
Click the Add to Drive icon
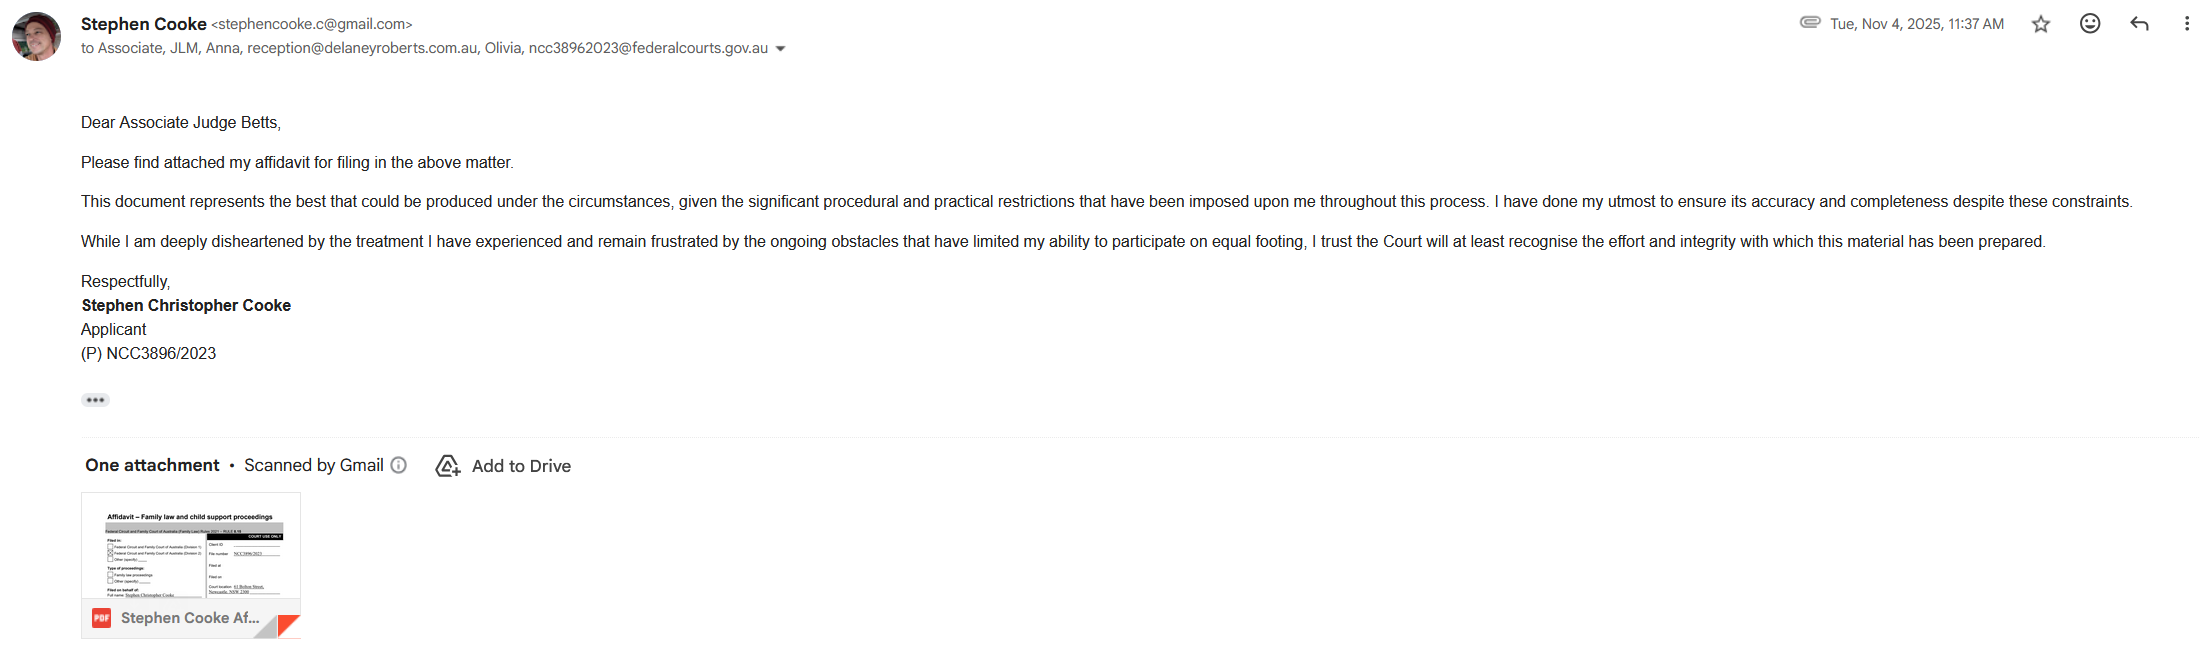[448, 466]
